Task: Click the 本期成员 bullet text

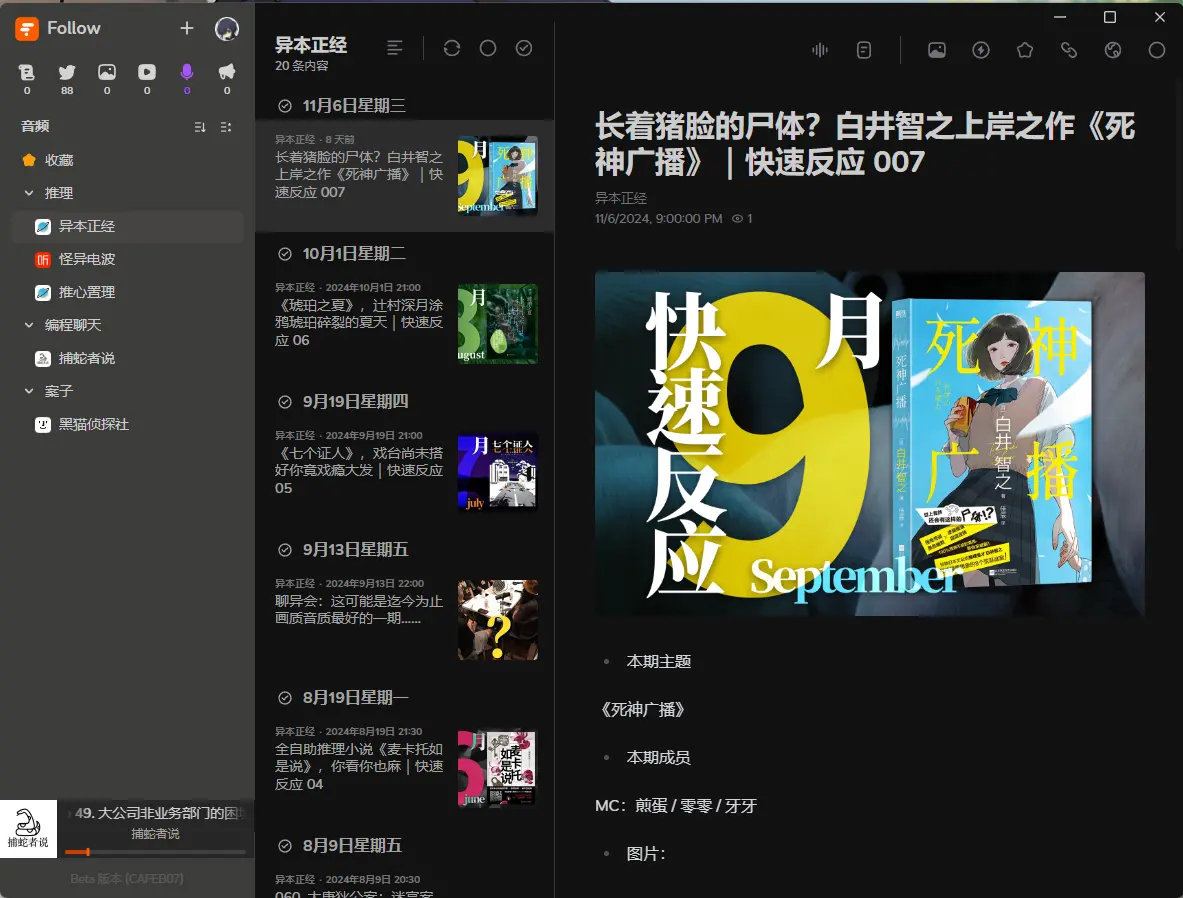Action: pyautogui.click(x=659, y=758)
